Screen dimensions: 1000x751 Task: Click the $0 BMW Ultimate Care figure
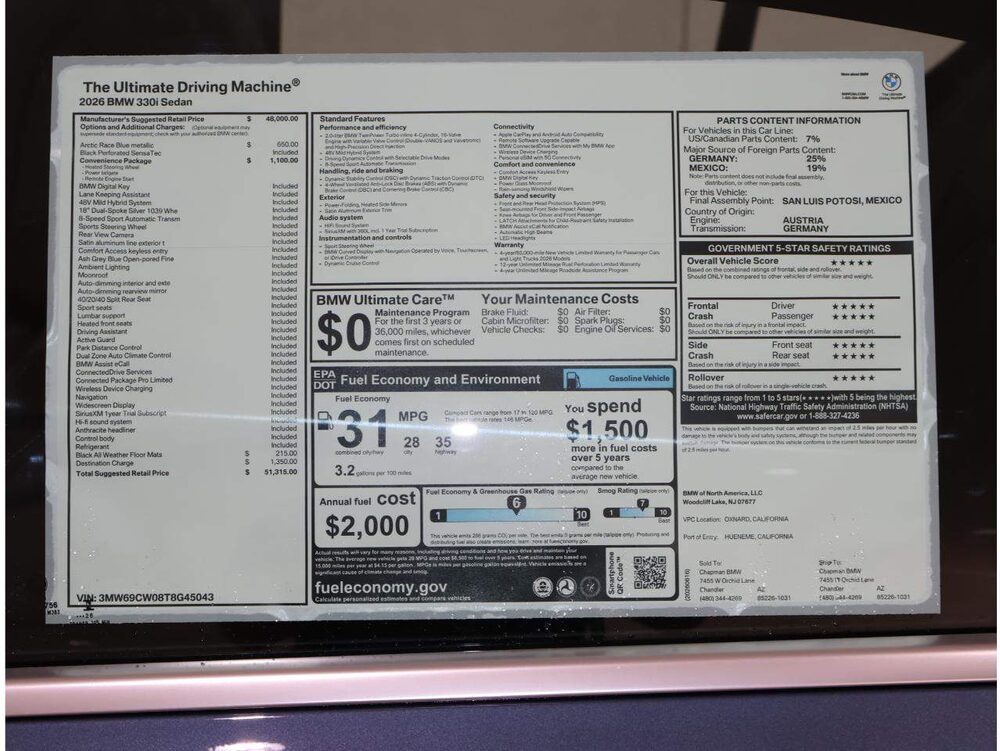coord(344,333)
